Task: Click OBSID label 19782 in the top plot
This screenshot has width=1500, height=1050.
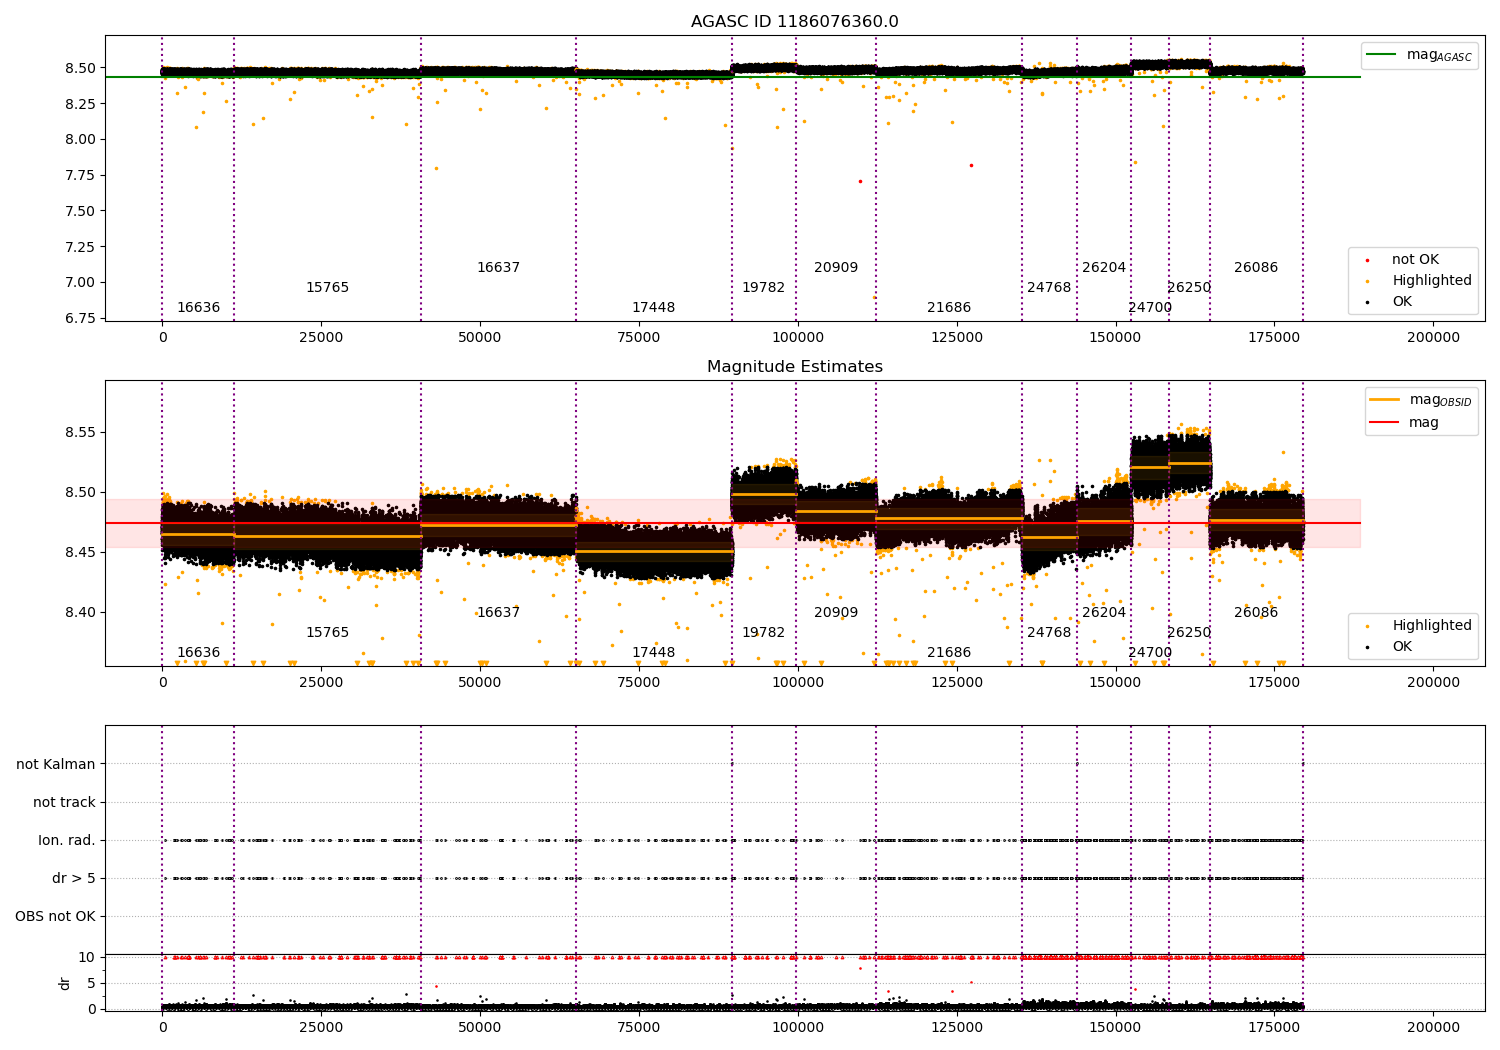Action: (763, 288)
